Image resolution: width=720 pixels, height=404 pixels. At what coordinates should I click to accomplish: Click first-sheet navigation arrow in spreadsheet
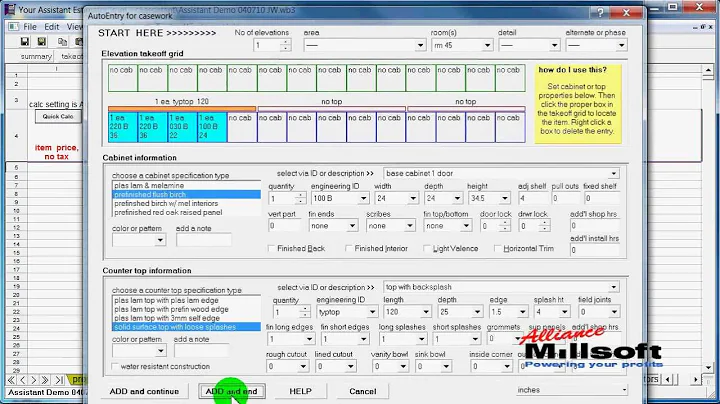[11, 380]
